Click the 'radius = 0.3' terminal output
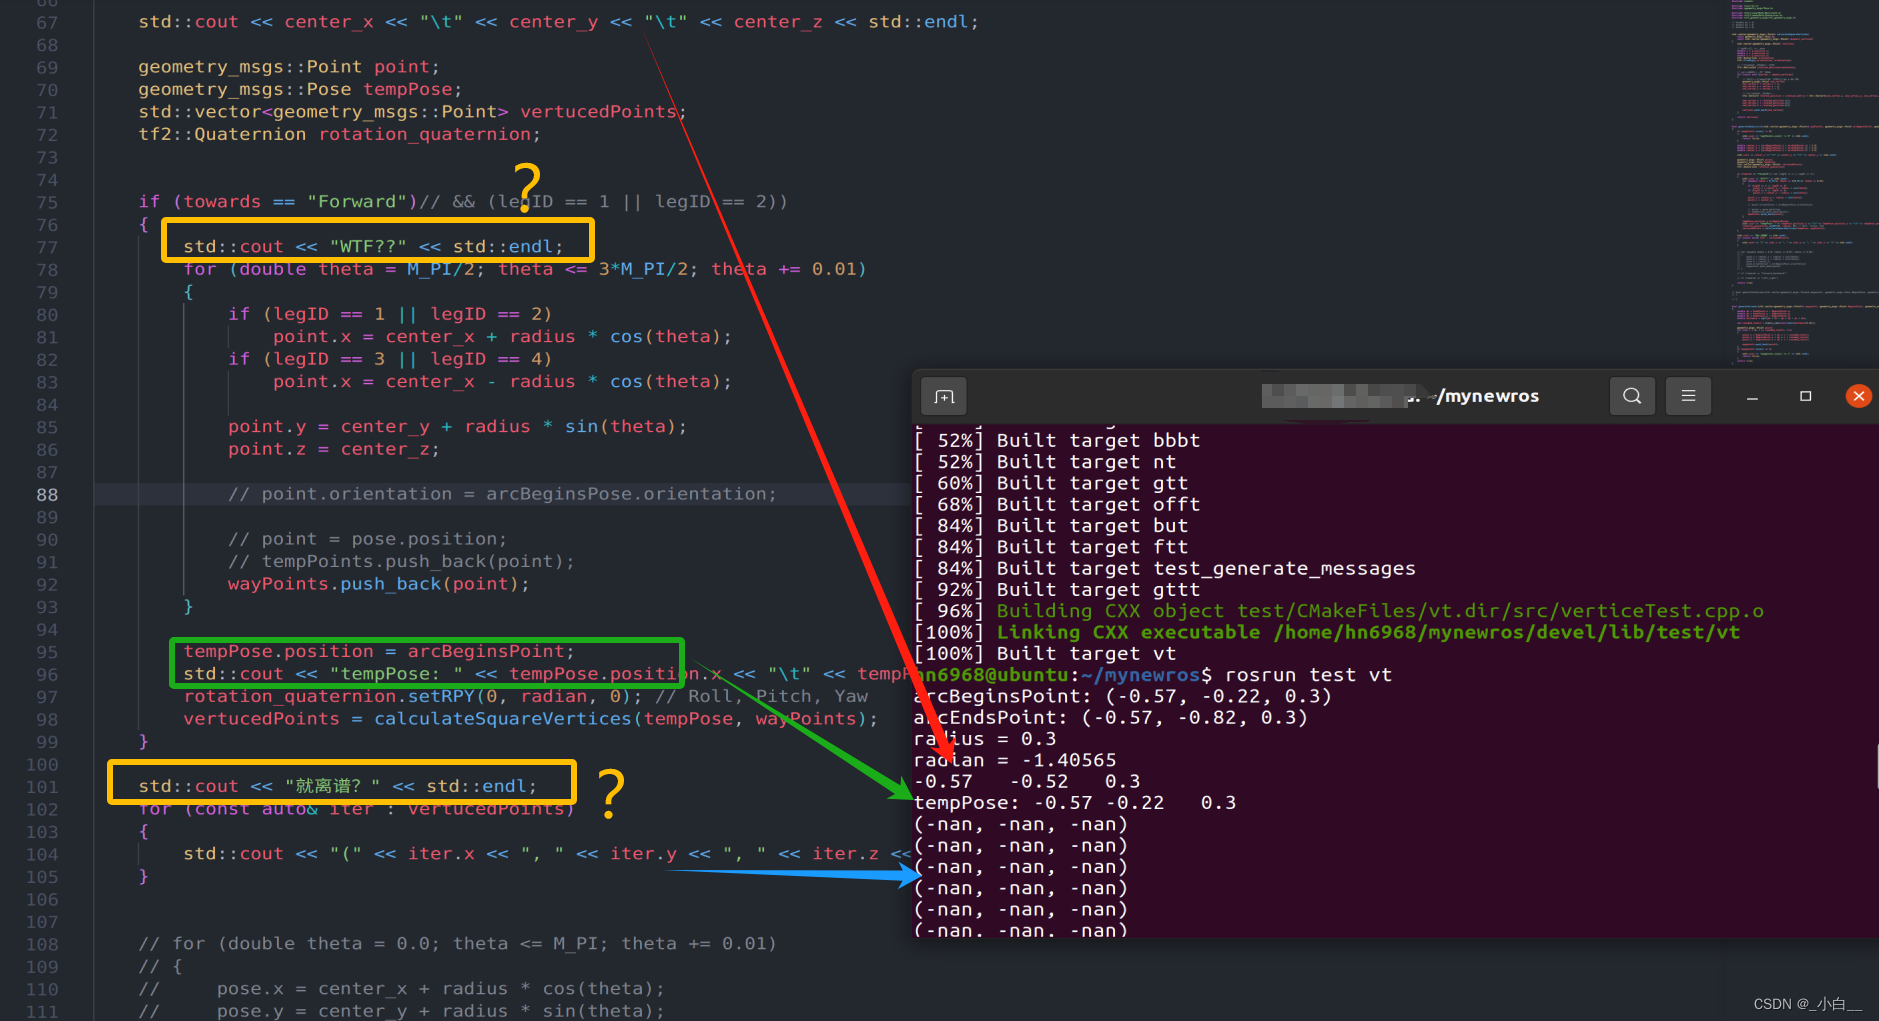This screenshot has height=1021, width=1879. click(x=985, y=739)
